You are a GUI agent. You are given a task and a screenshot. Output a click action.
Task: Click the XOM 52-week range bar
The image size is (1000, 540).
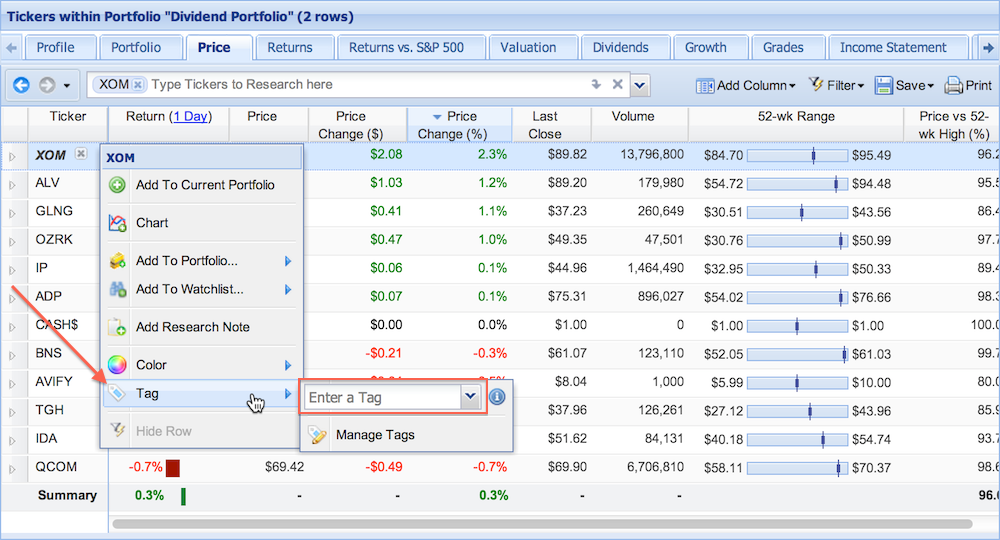click(797, 156)
